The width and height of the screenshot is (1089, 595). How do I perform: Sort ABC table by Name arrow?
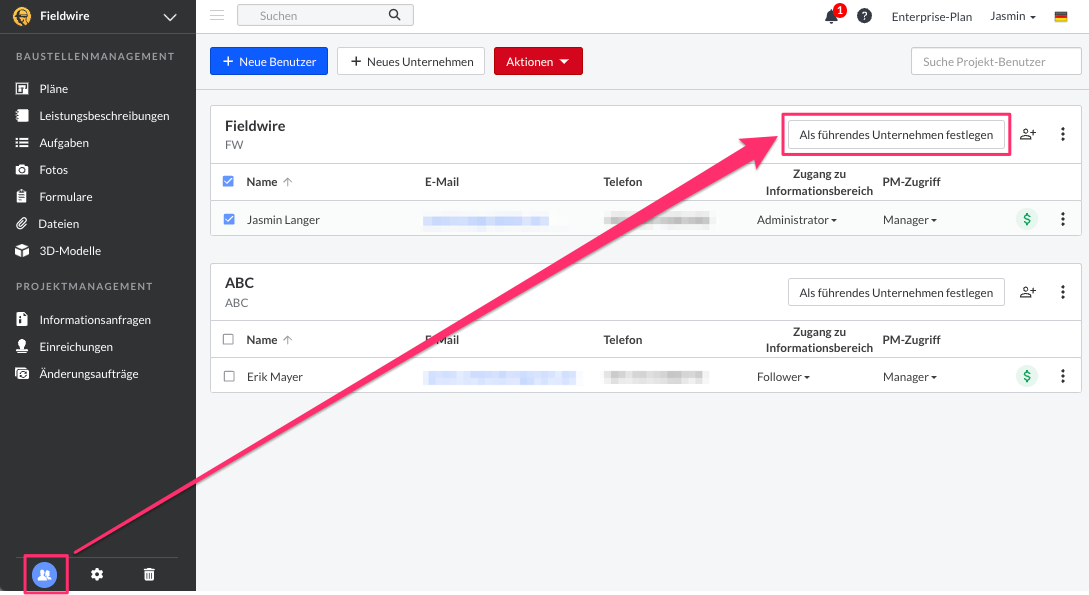(288, 340)
